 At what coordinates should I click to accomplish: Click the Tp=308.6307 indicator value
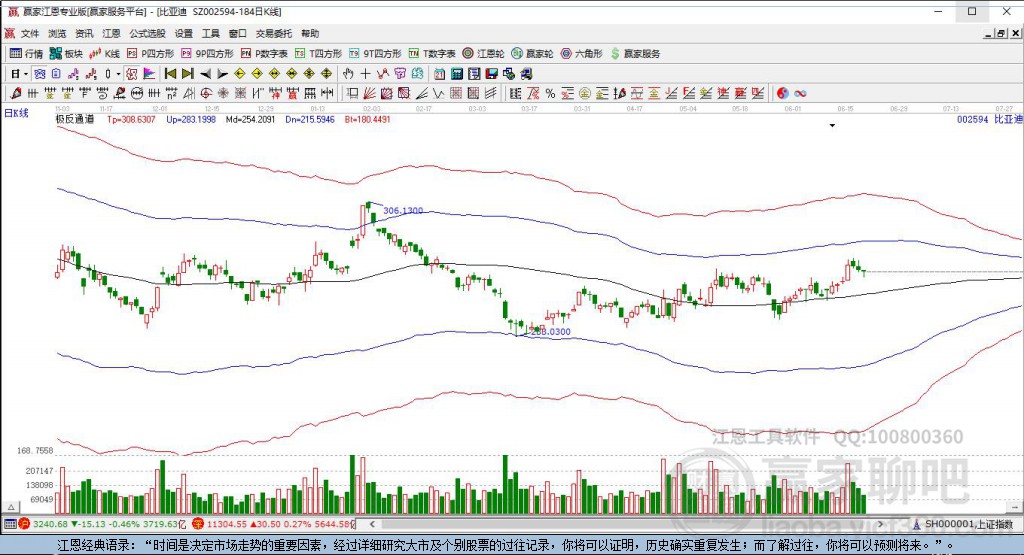pyautogui.click(x=131, y=119)
